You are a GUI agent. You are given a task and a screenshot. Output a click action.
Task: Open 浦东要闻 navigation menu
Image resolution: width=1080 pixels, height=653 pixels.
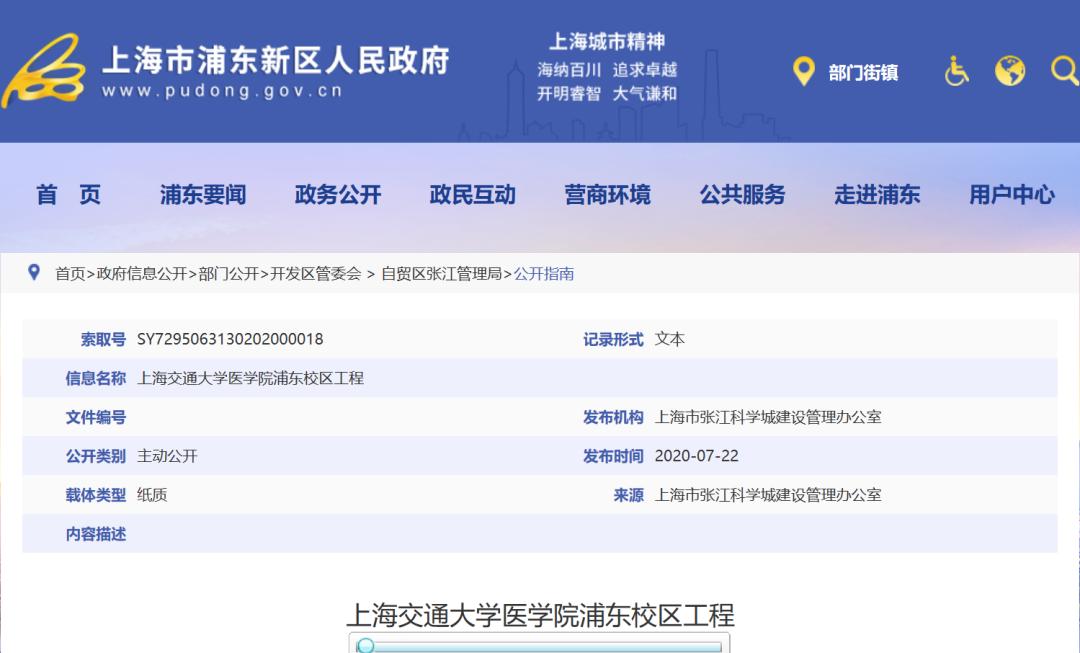pyautogui.click(x=203, y=195)
